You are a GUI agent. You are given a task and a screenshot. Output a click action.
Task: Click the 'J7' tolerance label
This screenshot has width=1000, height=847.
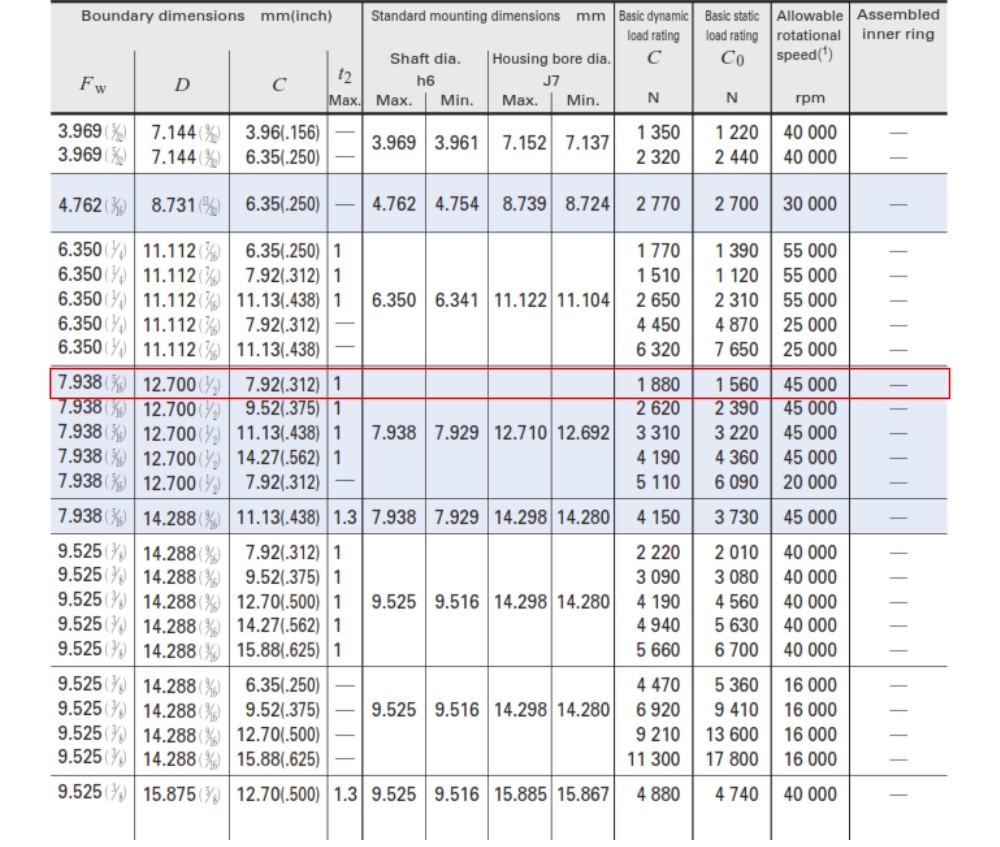pyautogui.click(x=551, y=80)
